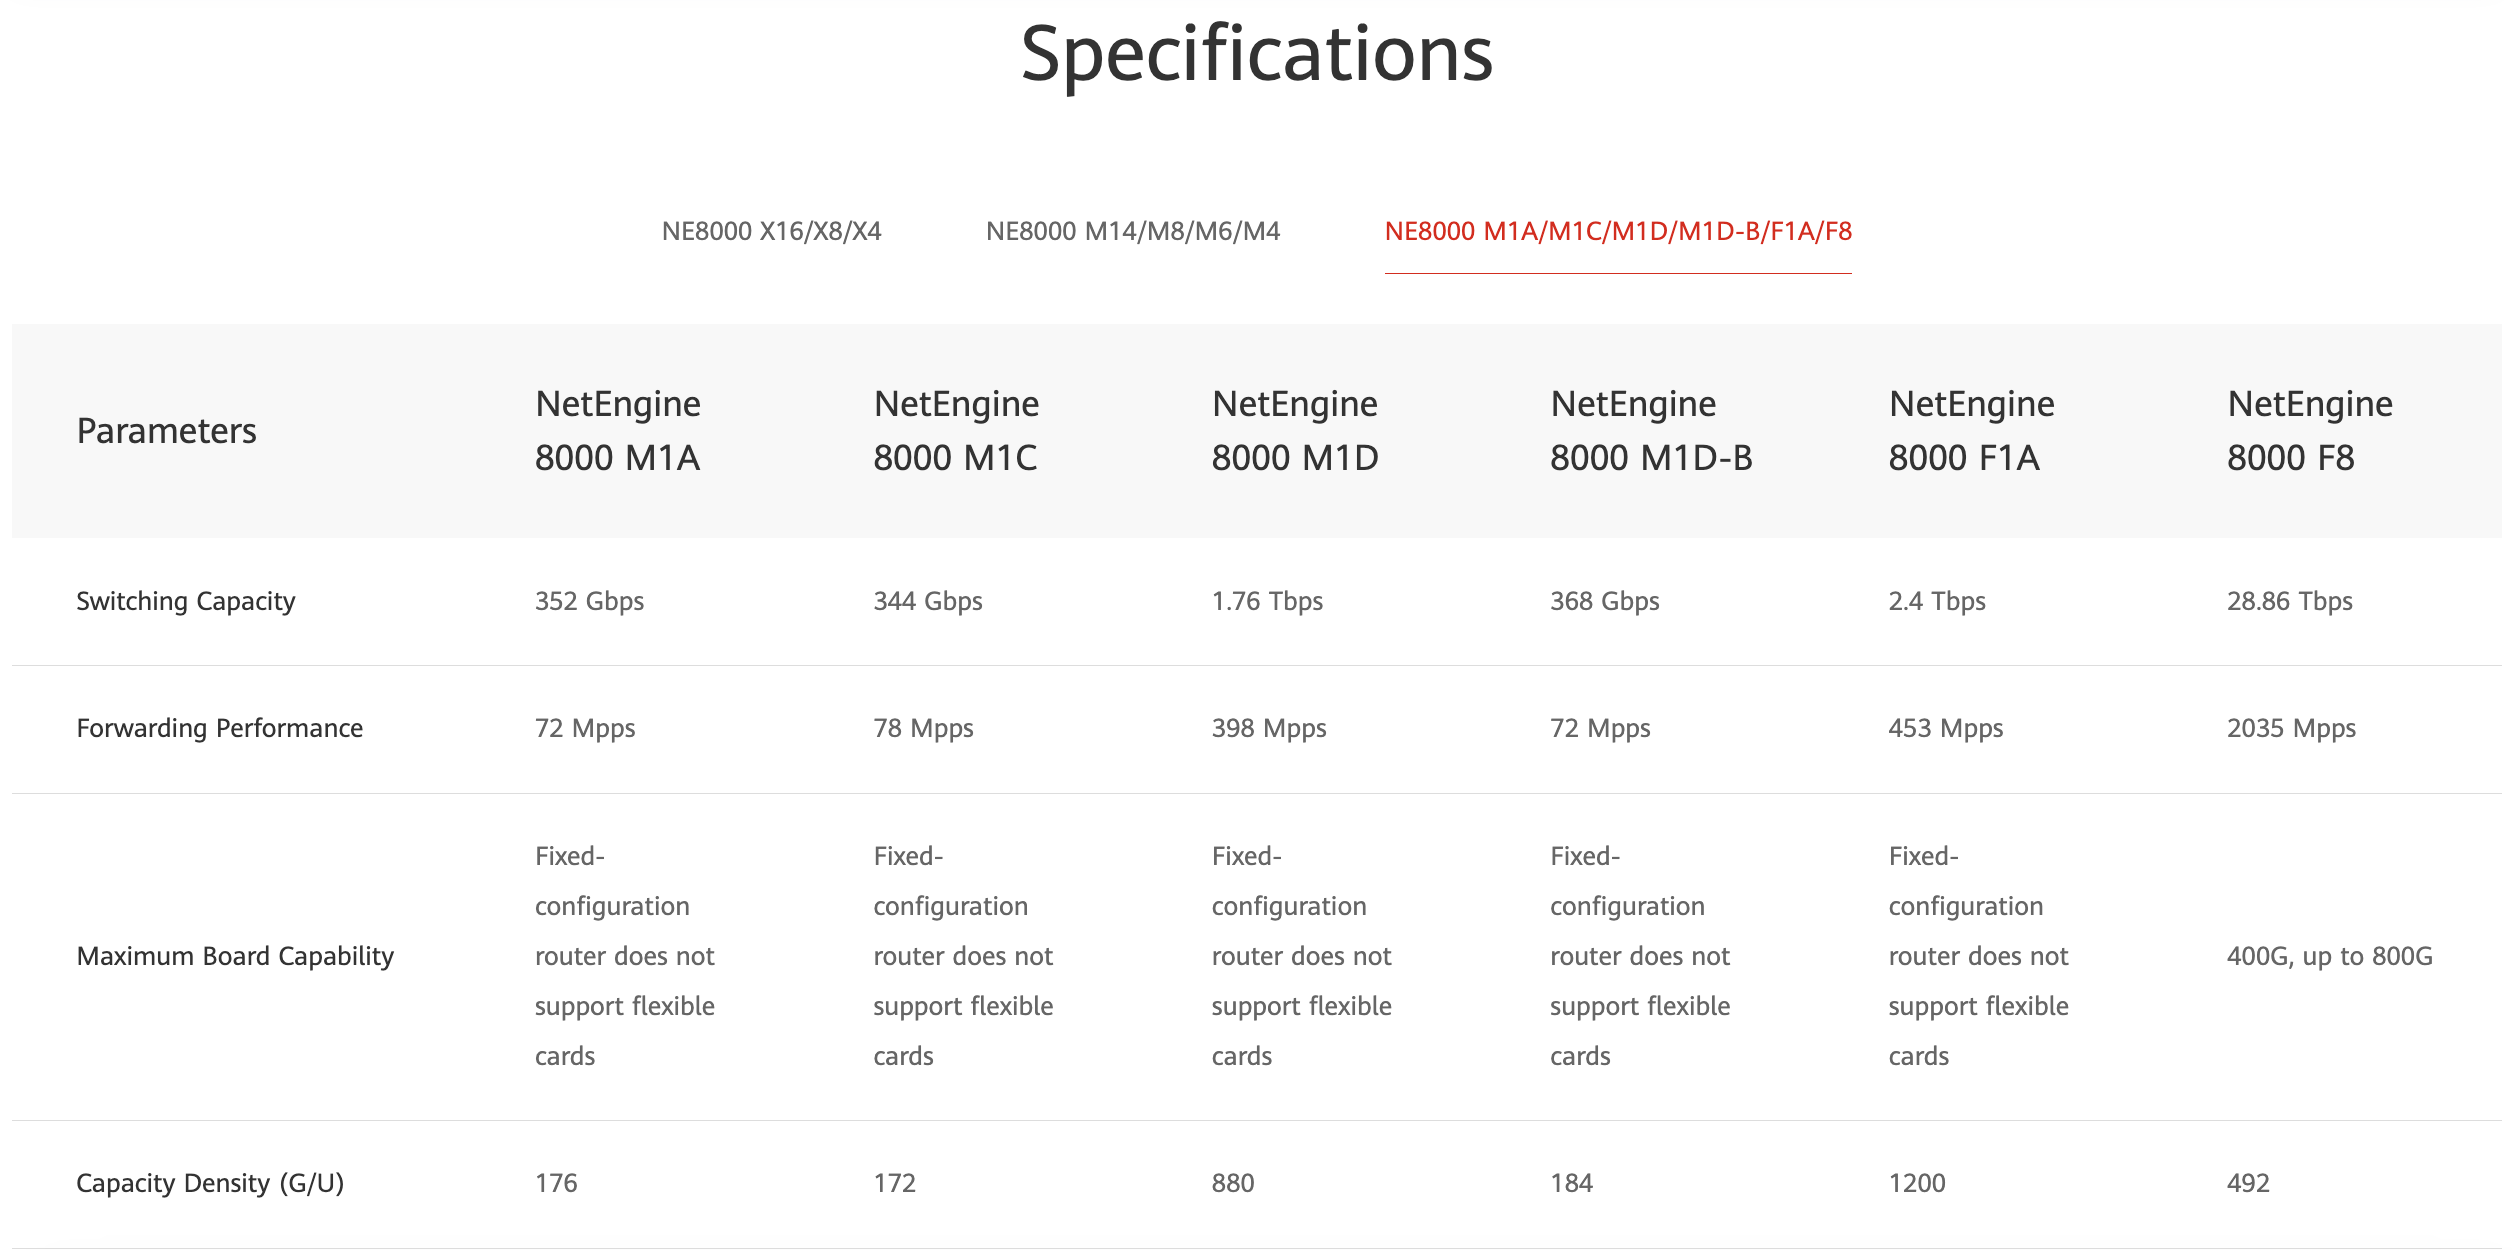
Task: Select the NetEngine 8000 M1A column header
Action: pos(617,431)
